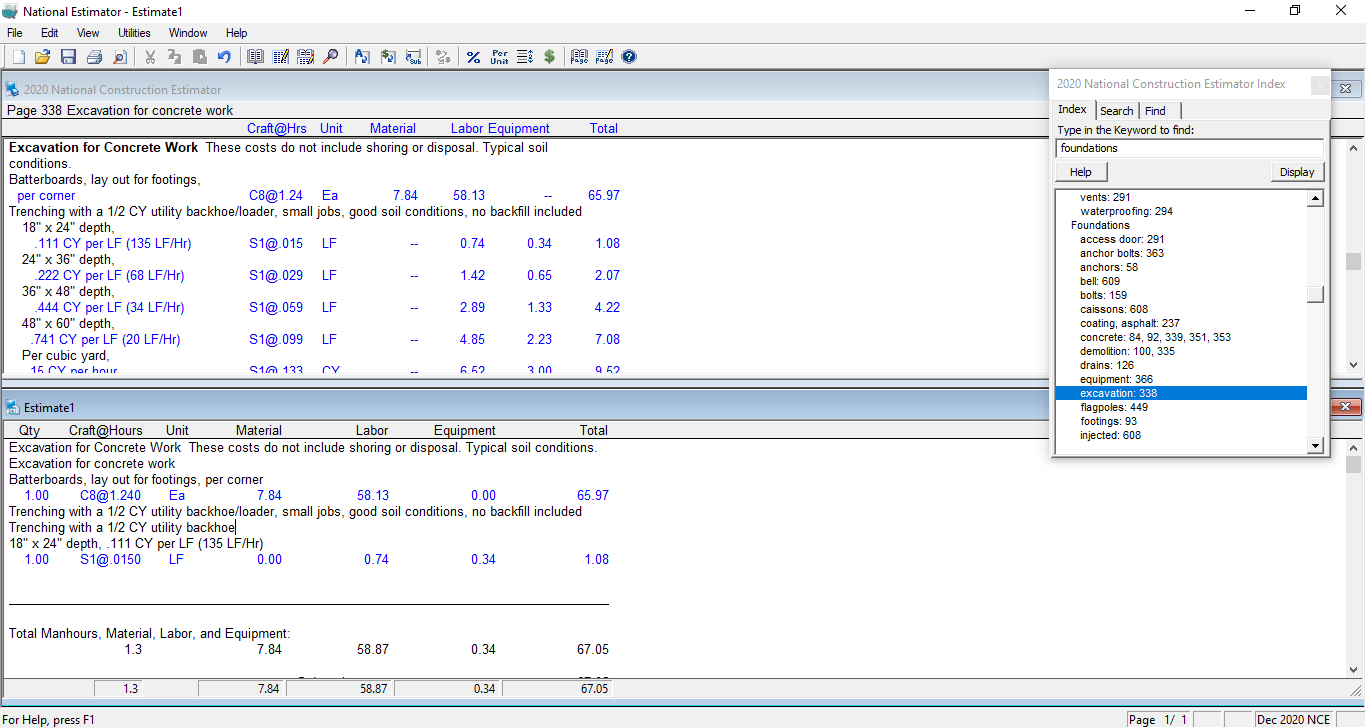Click '.444 CY per LF (34 LF/Hr)' costbook line
Viewport: 1366px width, 728px height.
point(109,307)
